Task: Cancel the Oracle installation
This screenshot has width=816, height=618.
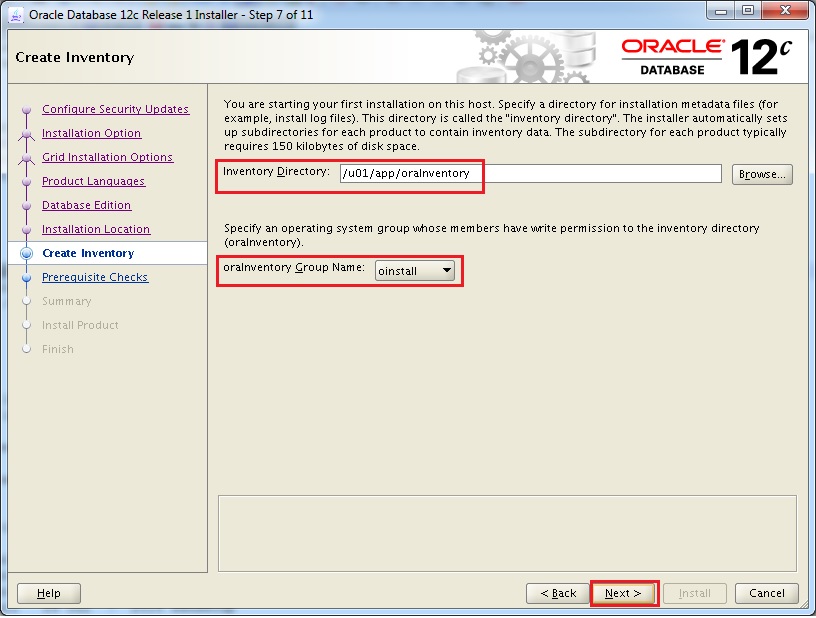Action: point(767,593)
